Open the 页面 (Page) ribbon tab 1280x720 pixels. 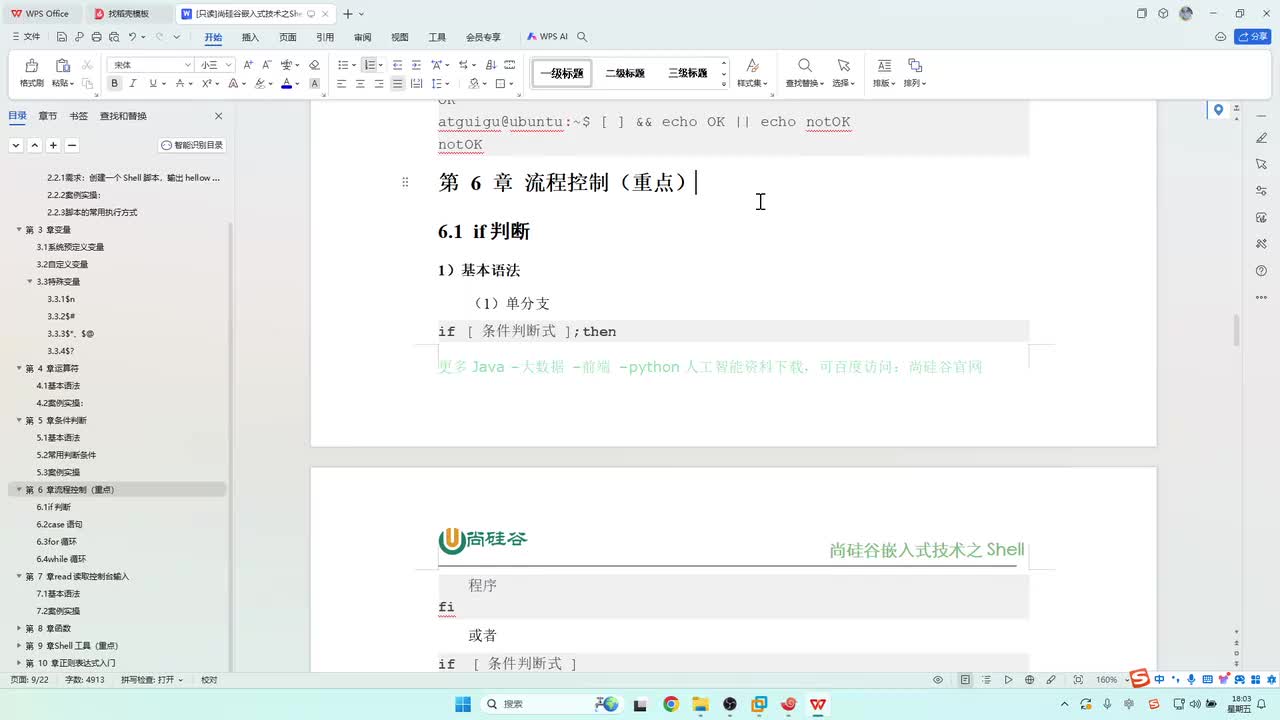click(x=288, y=37)
